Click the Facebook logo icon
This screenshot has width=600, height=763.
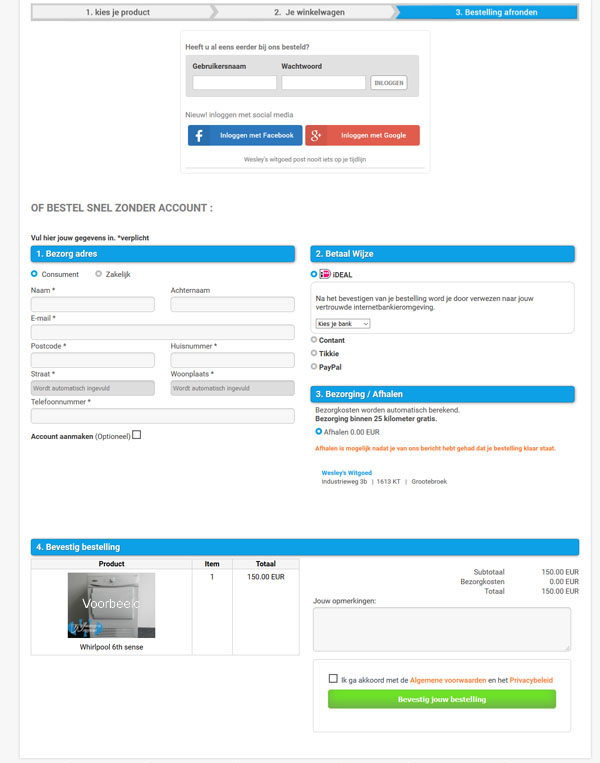[199, 135]
